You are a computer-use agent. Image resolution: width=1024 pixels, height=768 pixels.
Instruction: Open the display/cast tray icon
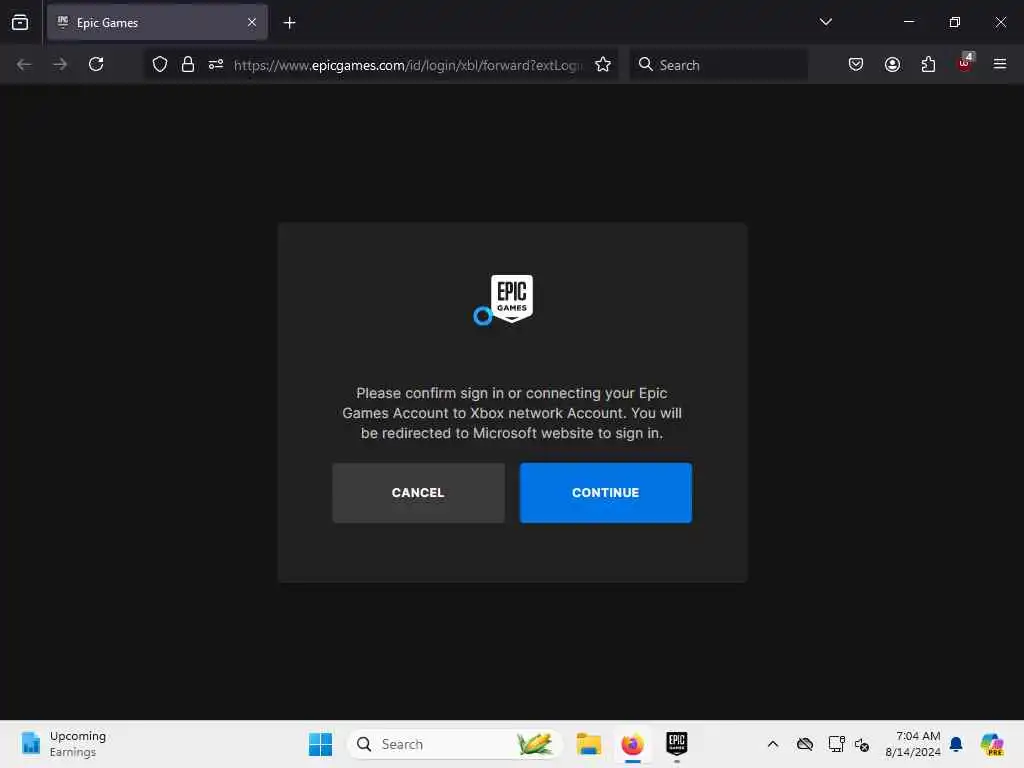836,744
